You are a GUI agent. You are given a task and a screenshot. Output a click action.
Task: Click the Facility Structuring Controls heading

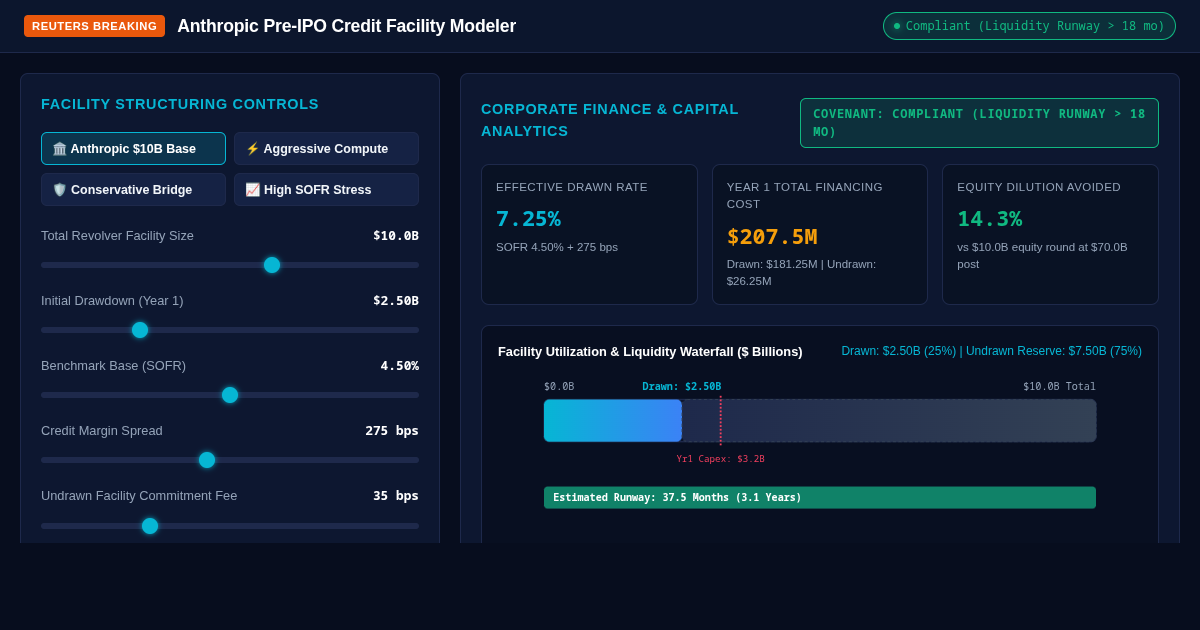(180, 104)
